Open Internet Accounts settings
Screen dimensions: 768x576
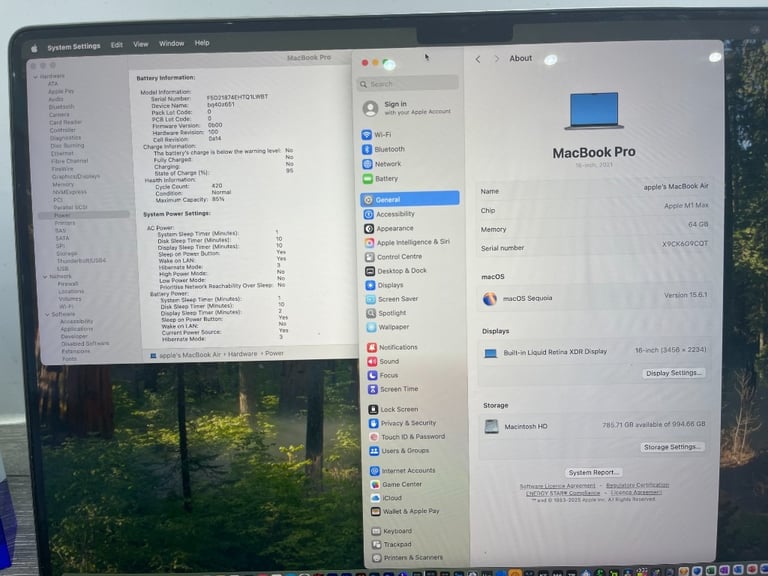click(x=403, y=471)
